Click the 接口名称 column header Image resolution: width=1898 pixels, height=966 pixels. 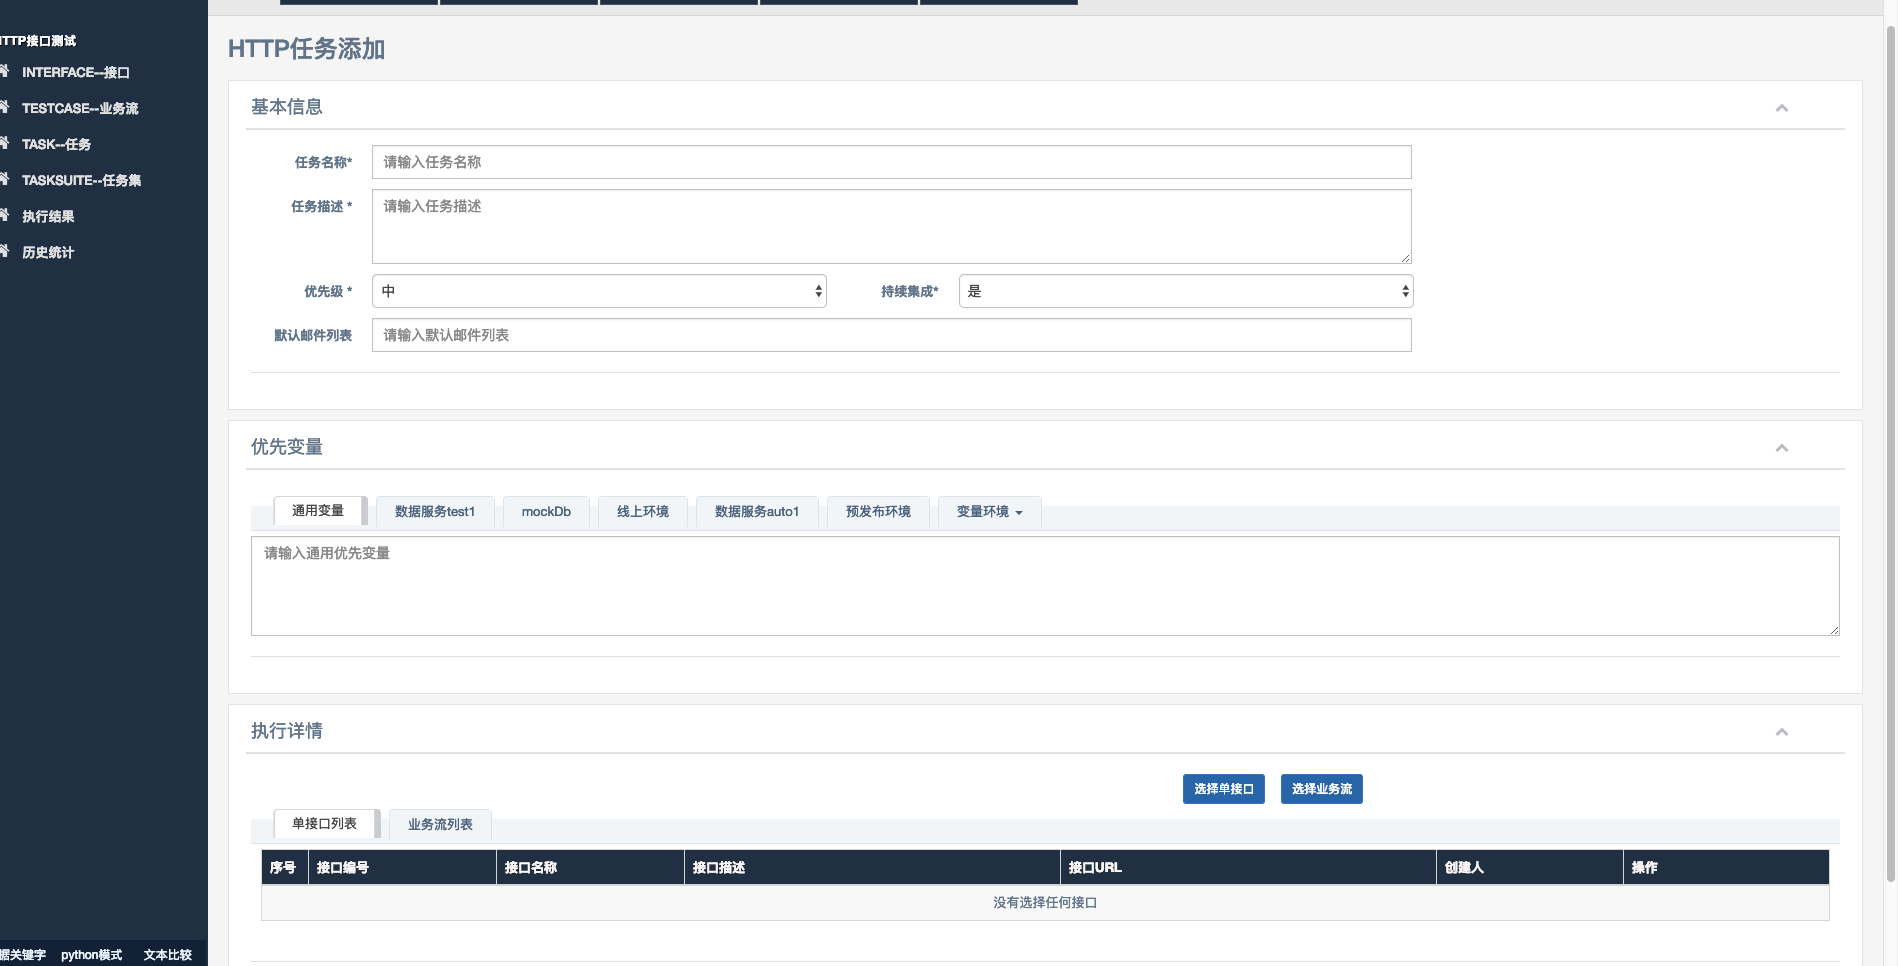tap(590, 867)
